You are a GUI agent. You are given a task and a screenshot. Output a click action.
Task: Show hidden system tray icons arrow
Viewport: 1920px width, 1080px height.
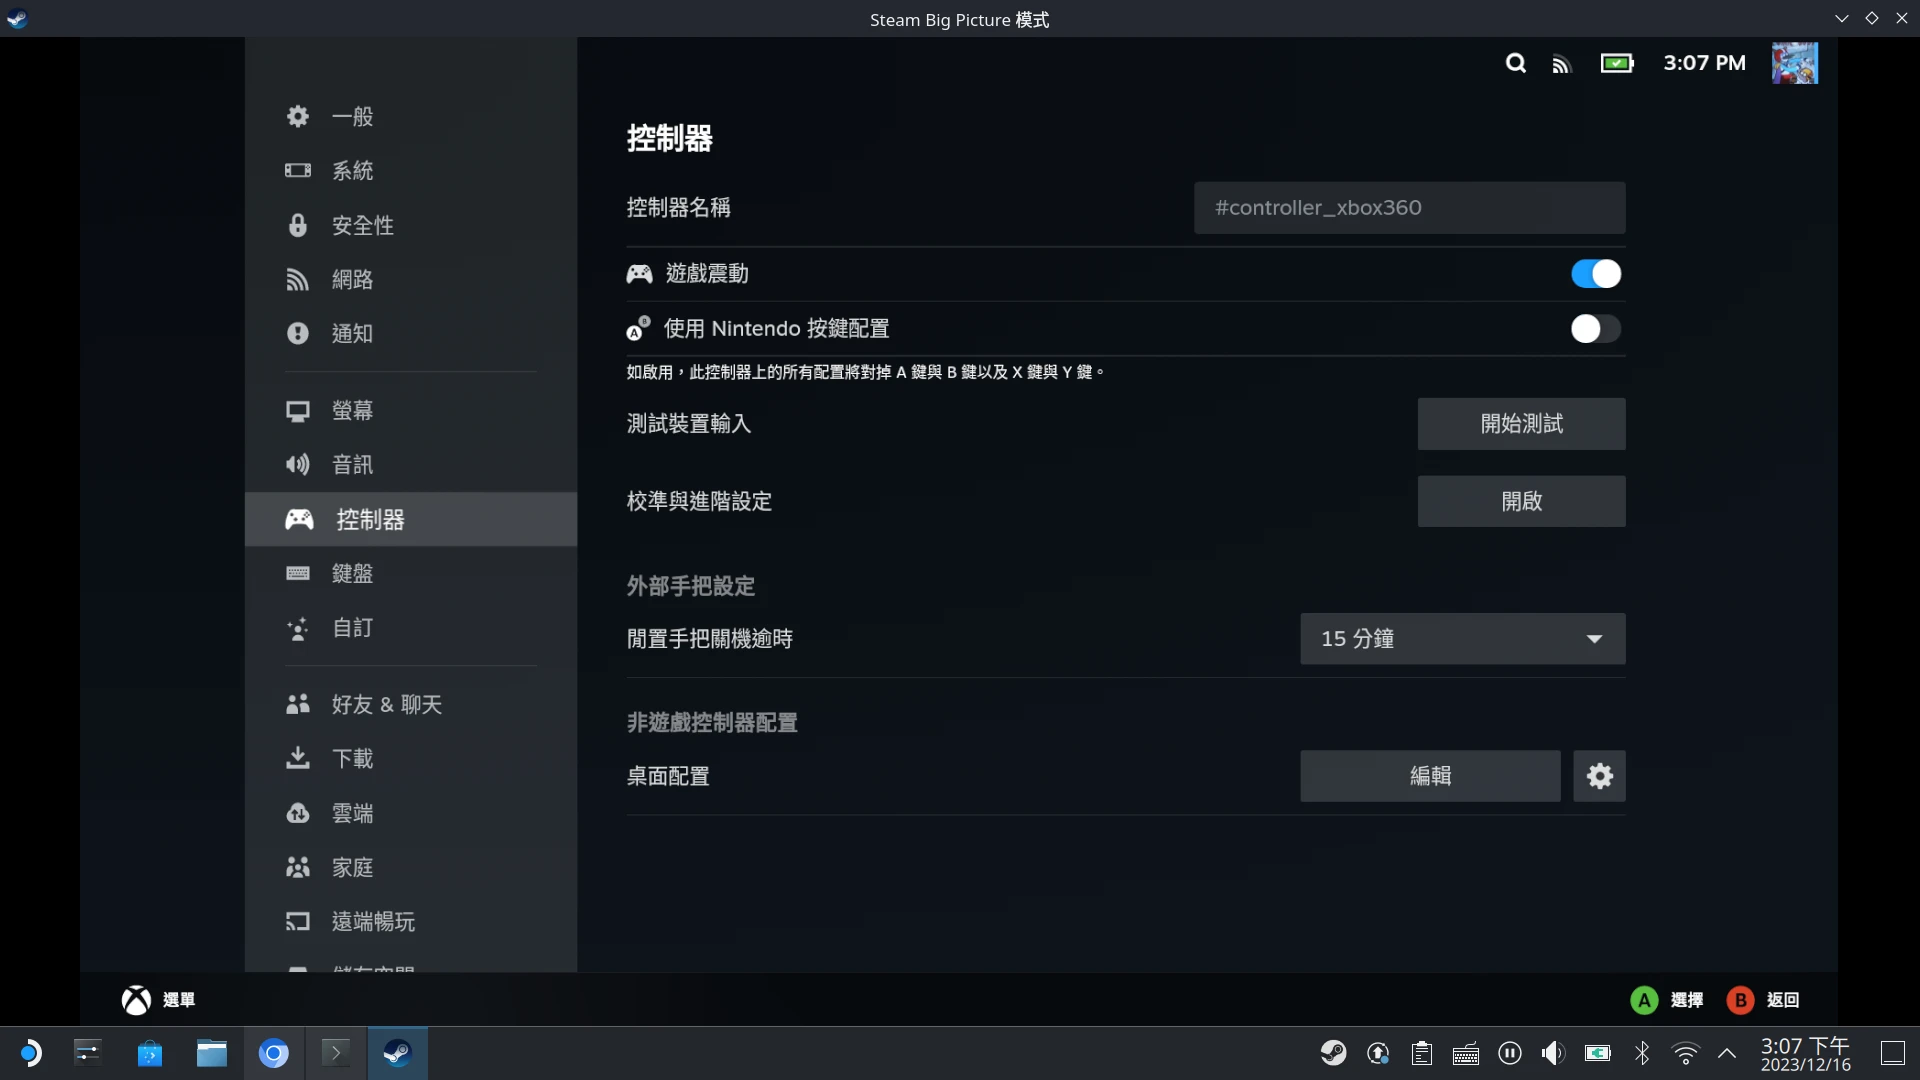pos(1727,1053)
